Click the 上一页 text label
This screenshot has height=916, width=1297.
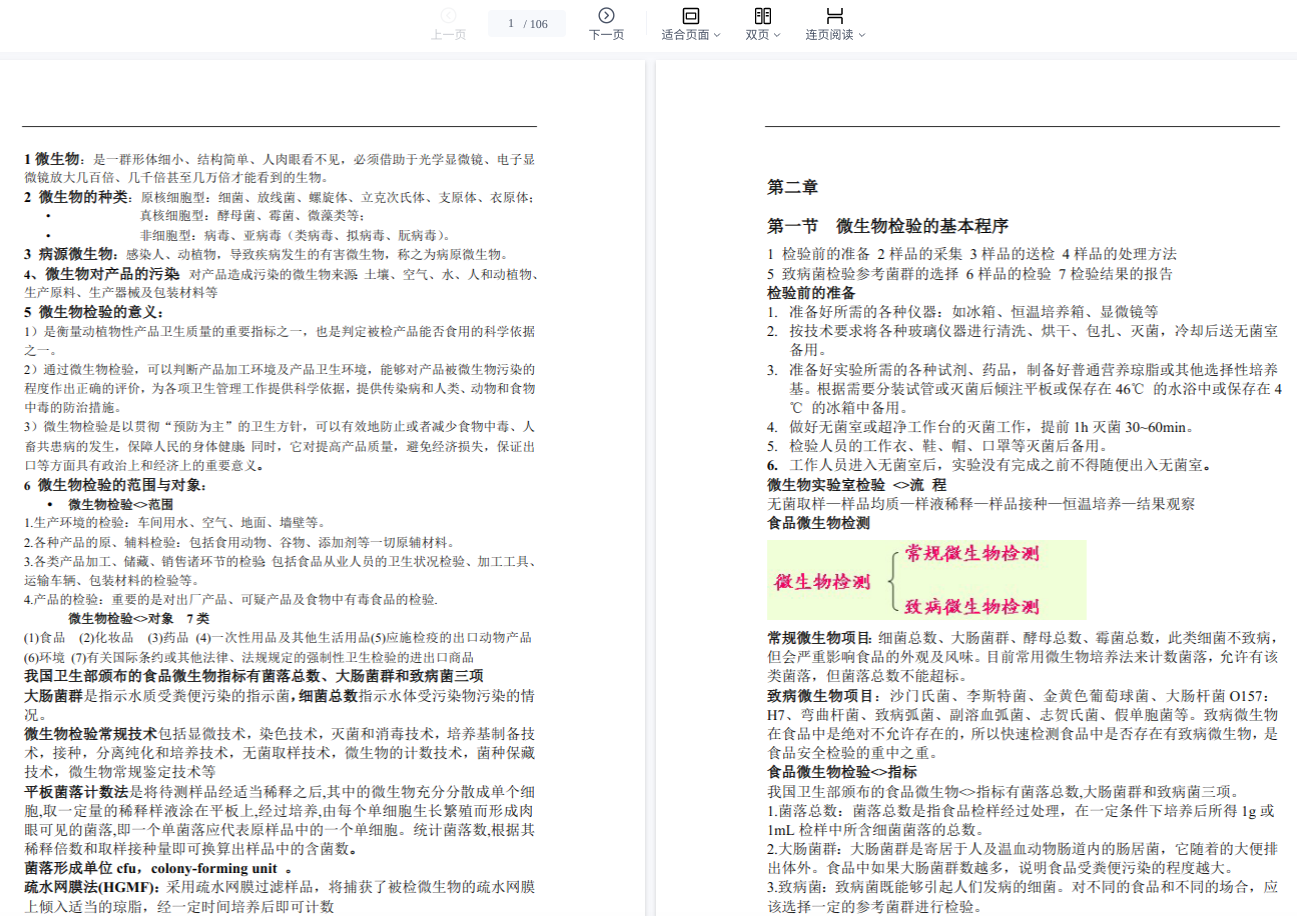[x=448, y=35]
